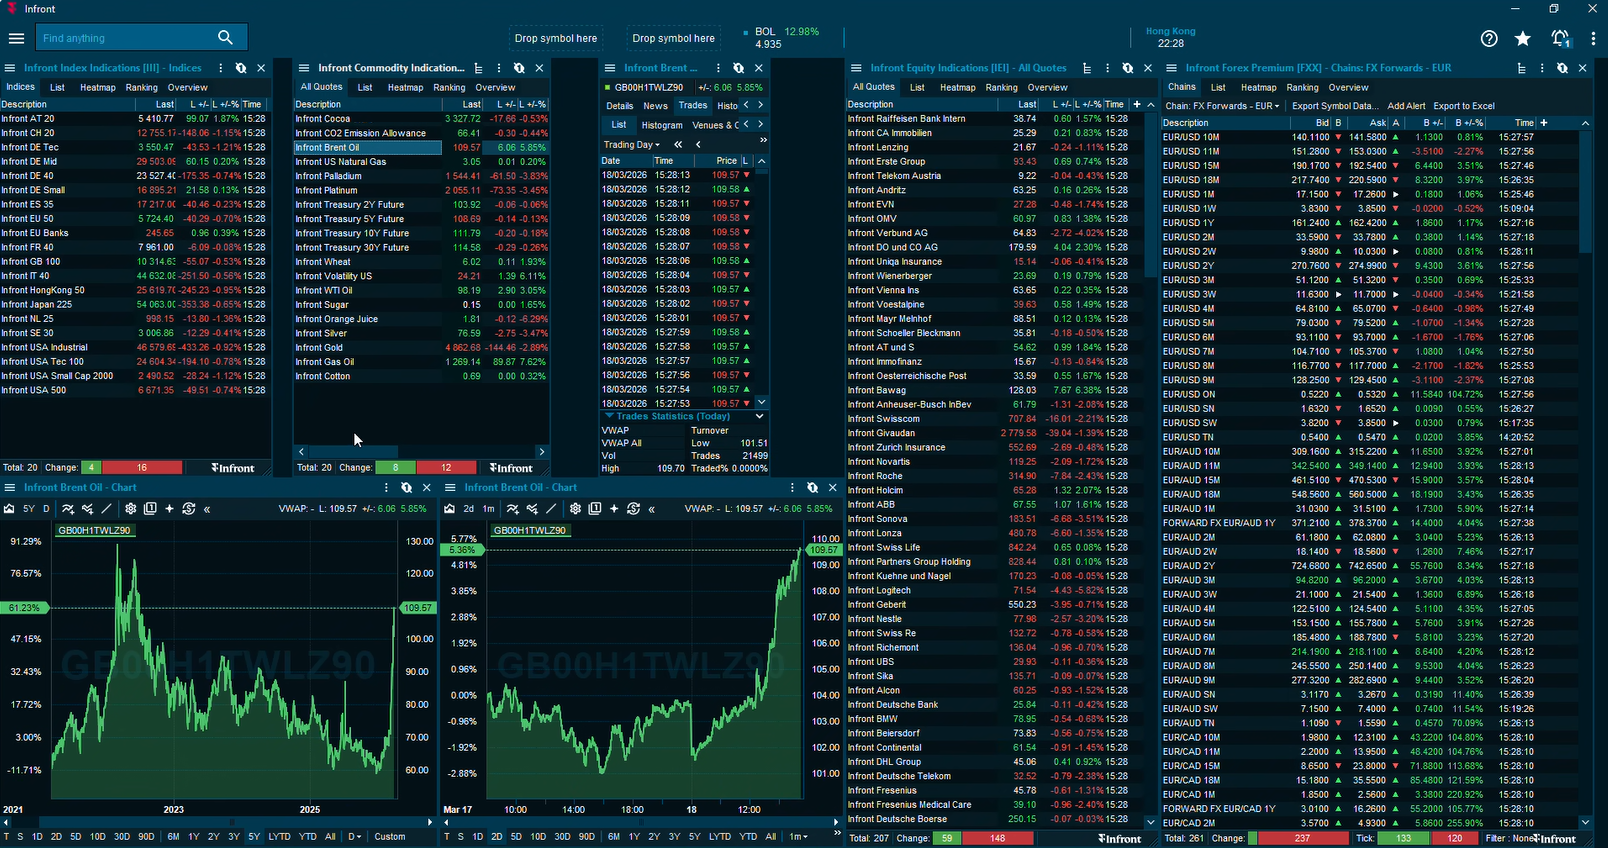Open tree view icon in Forex Premium header
This screenshot has width=1608, height=848.
click(1522, 68)
